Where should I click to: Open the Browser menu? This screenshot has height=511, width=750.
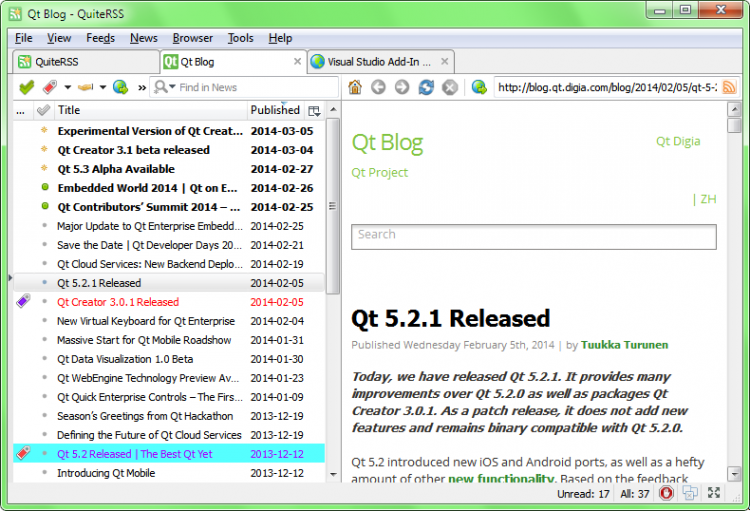click(193, 38)
